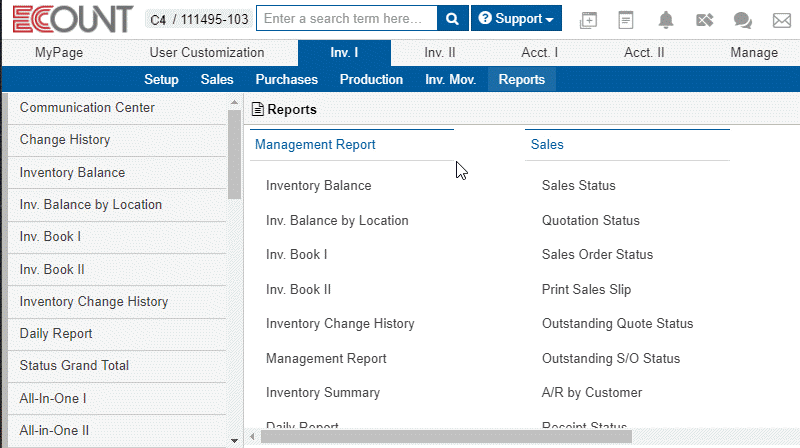
Task: Open the handshake icon in top bar
Action: 704,20
